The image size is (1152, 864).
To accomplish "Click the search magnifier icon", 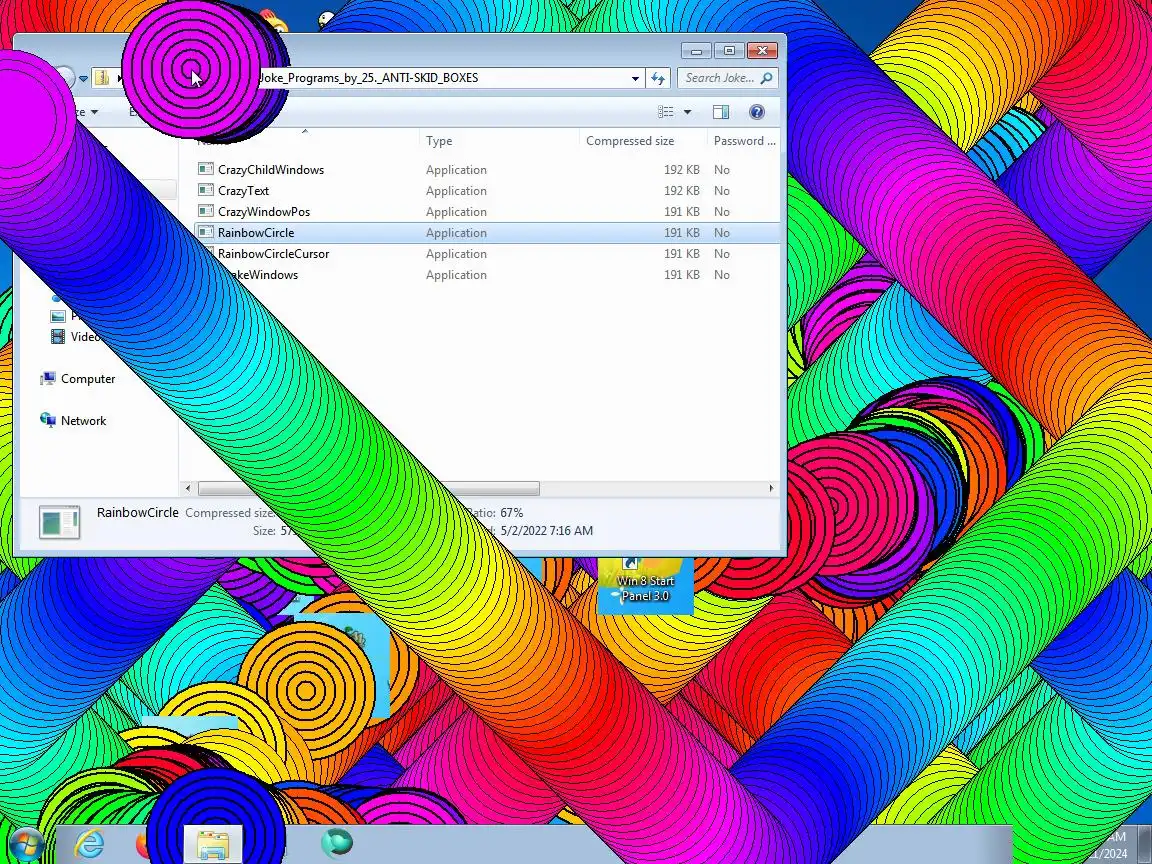I will click(x=766, y=78).
